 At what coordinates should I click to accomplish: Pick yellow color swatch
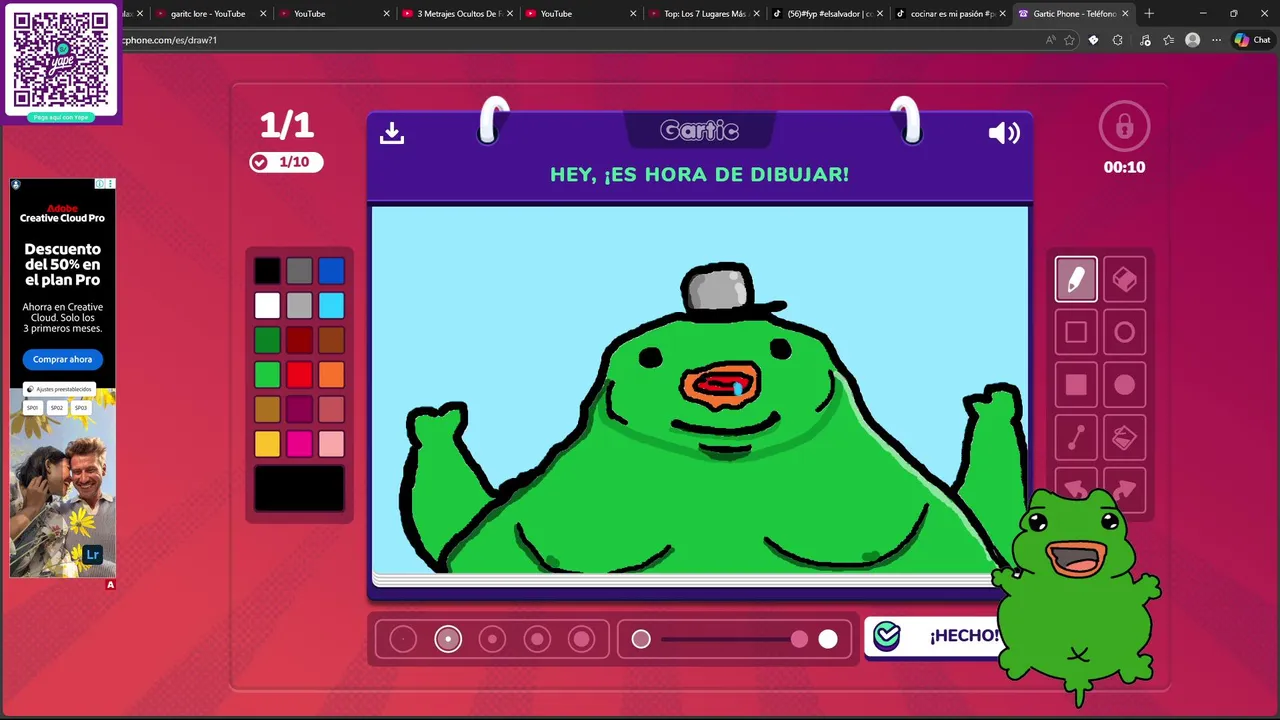pos(267,444)
